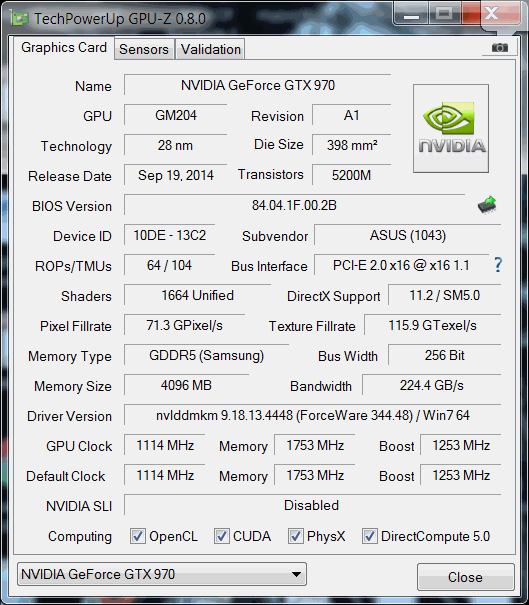Image resolution: width=529 pixels, height=605 pixels.
Task: Click the NVIDIA logo image
Action: click(x=451, y=128)
